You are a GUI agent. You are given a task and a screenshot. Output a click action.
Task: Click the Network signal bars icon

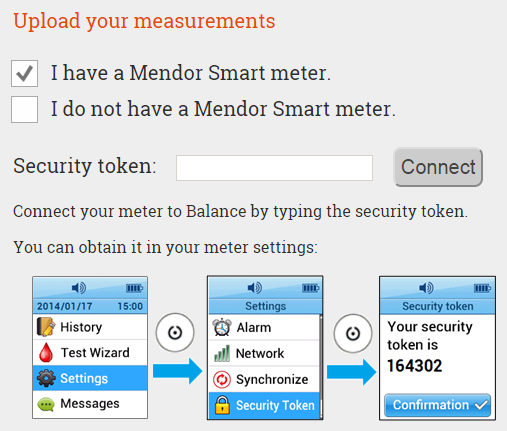pyautogui.click(x=222, y=353)
